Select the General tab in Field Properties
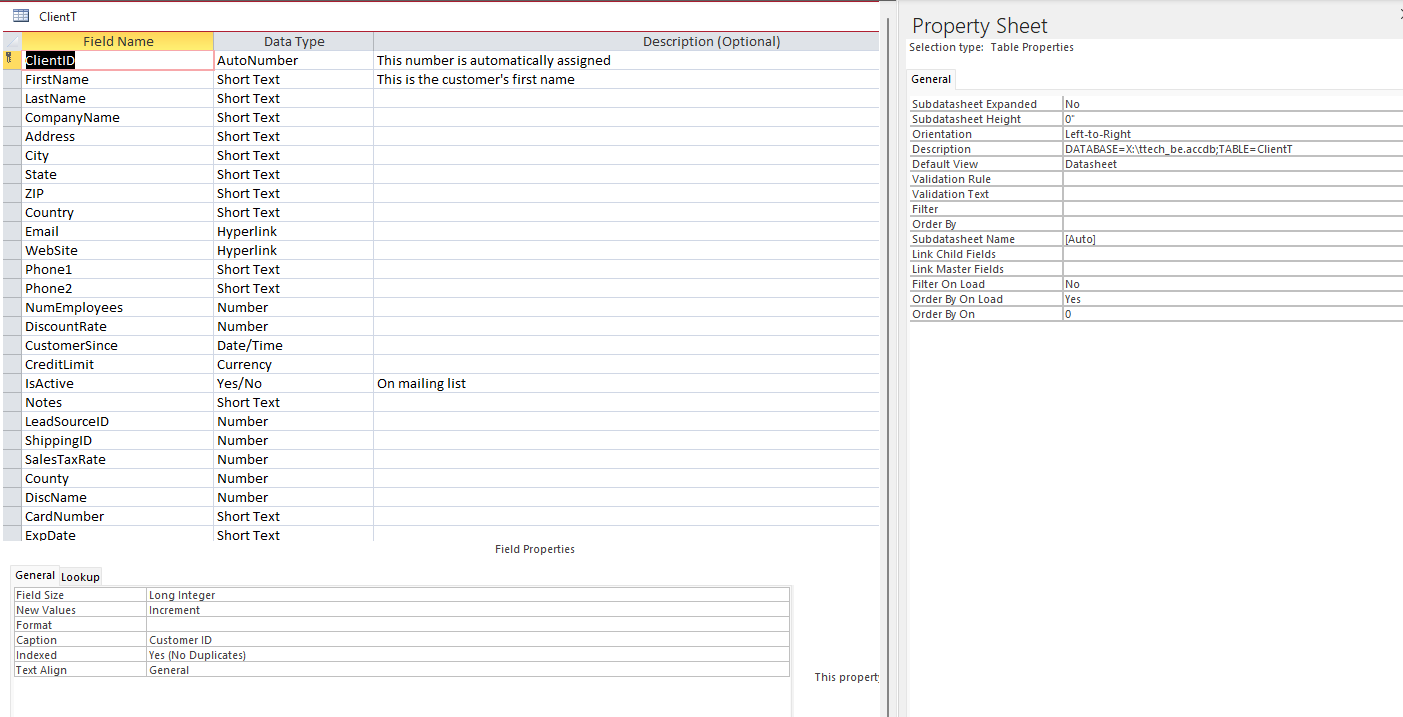1403x717 pixels. click(35, 576)
